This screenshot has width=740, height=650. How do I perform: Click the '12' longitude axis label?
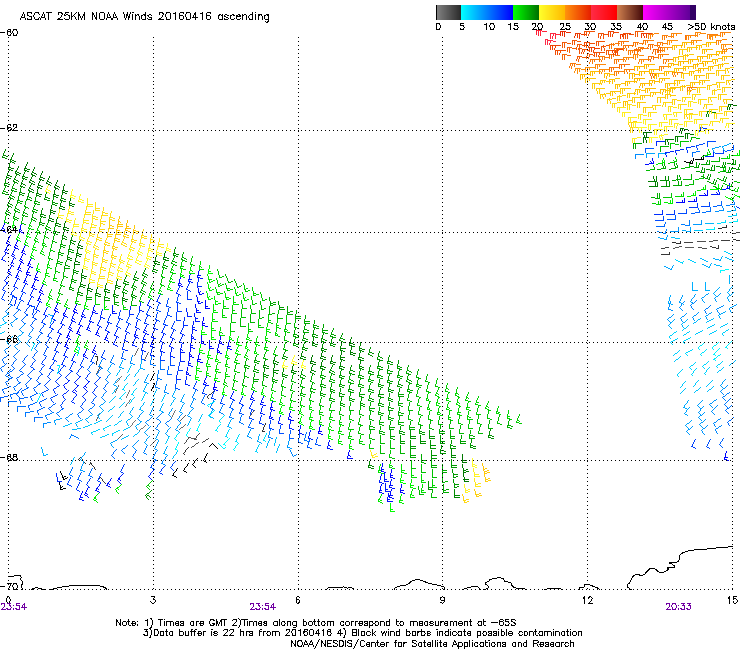point(588,600)
